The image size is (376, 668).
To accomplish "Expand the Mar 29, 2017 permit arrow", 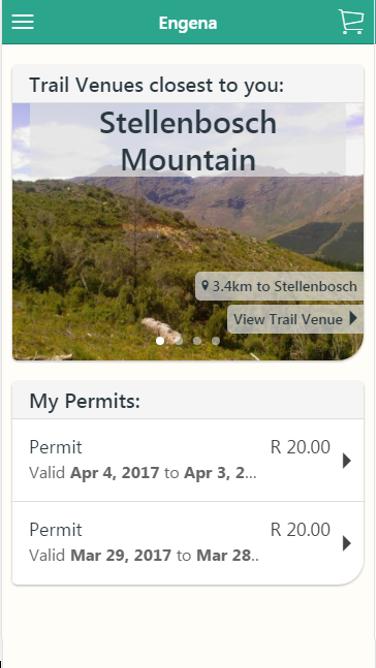I will (347, 543).
